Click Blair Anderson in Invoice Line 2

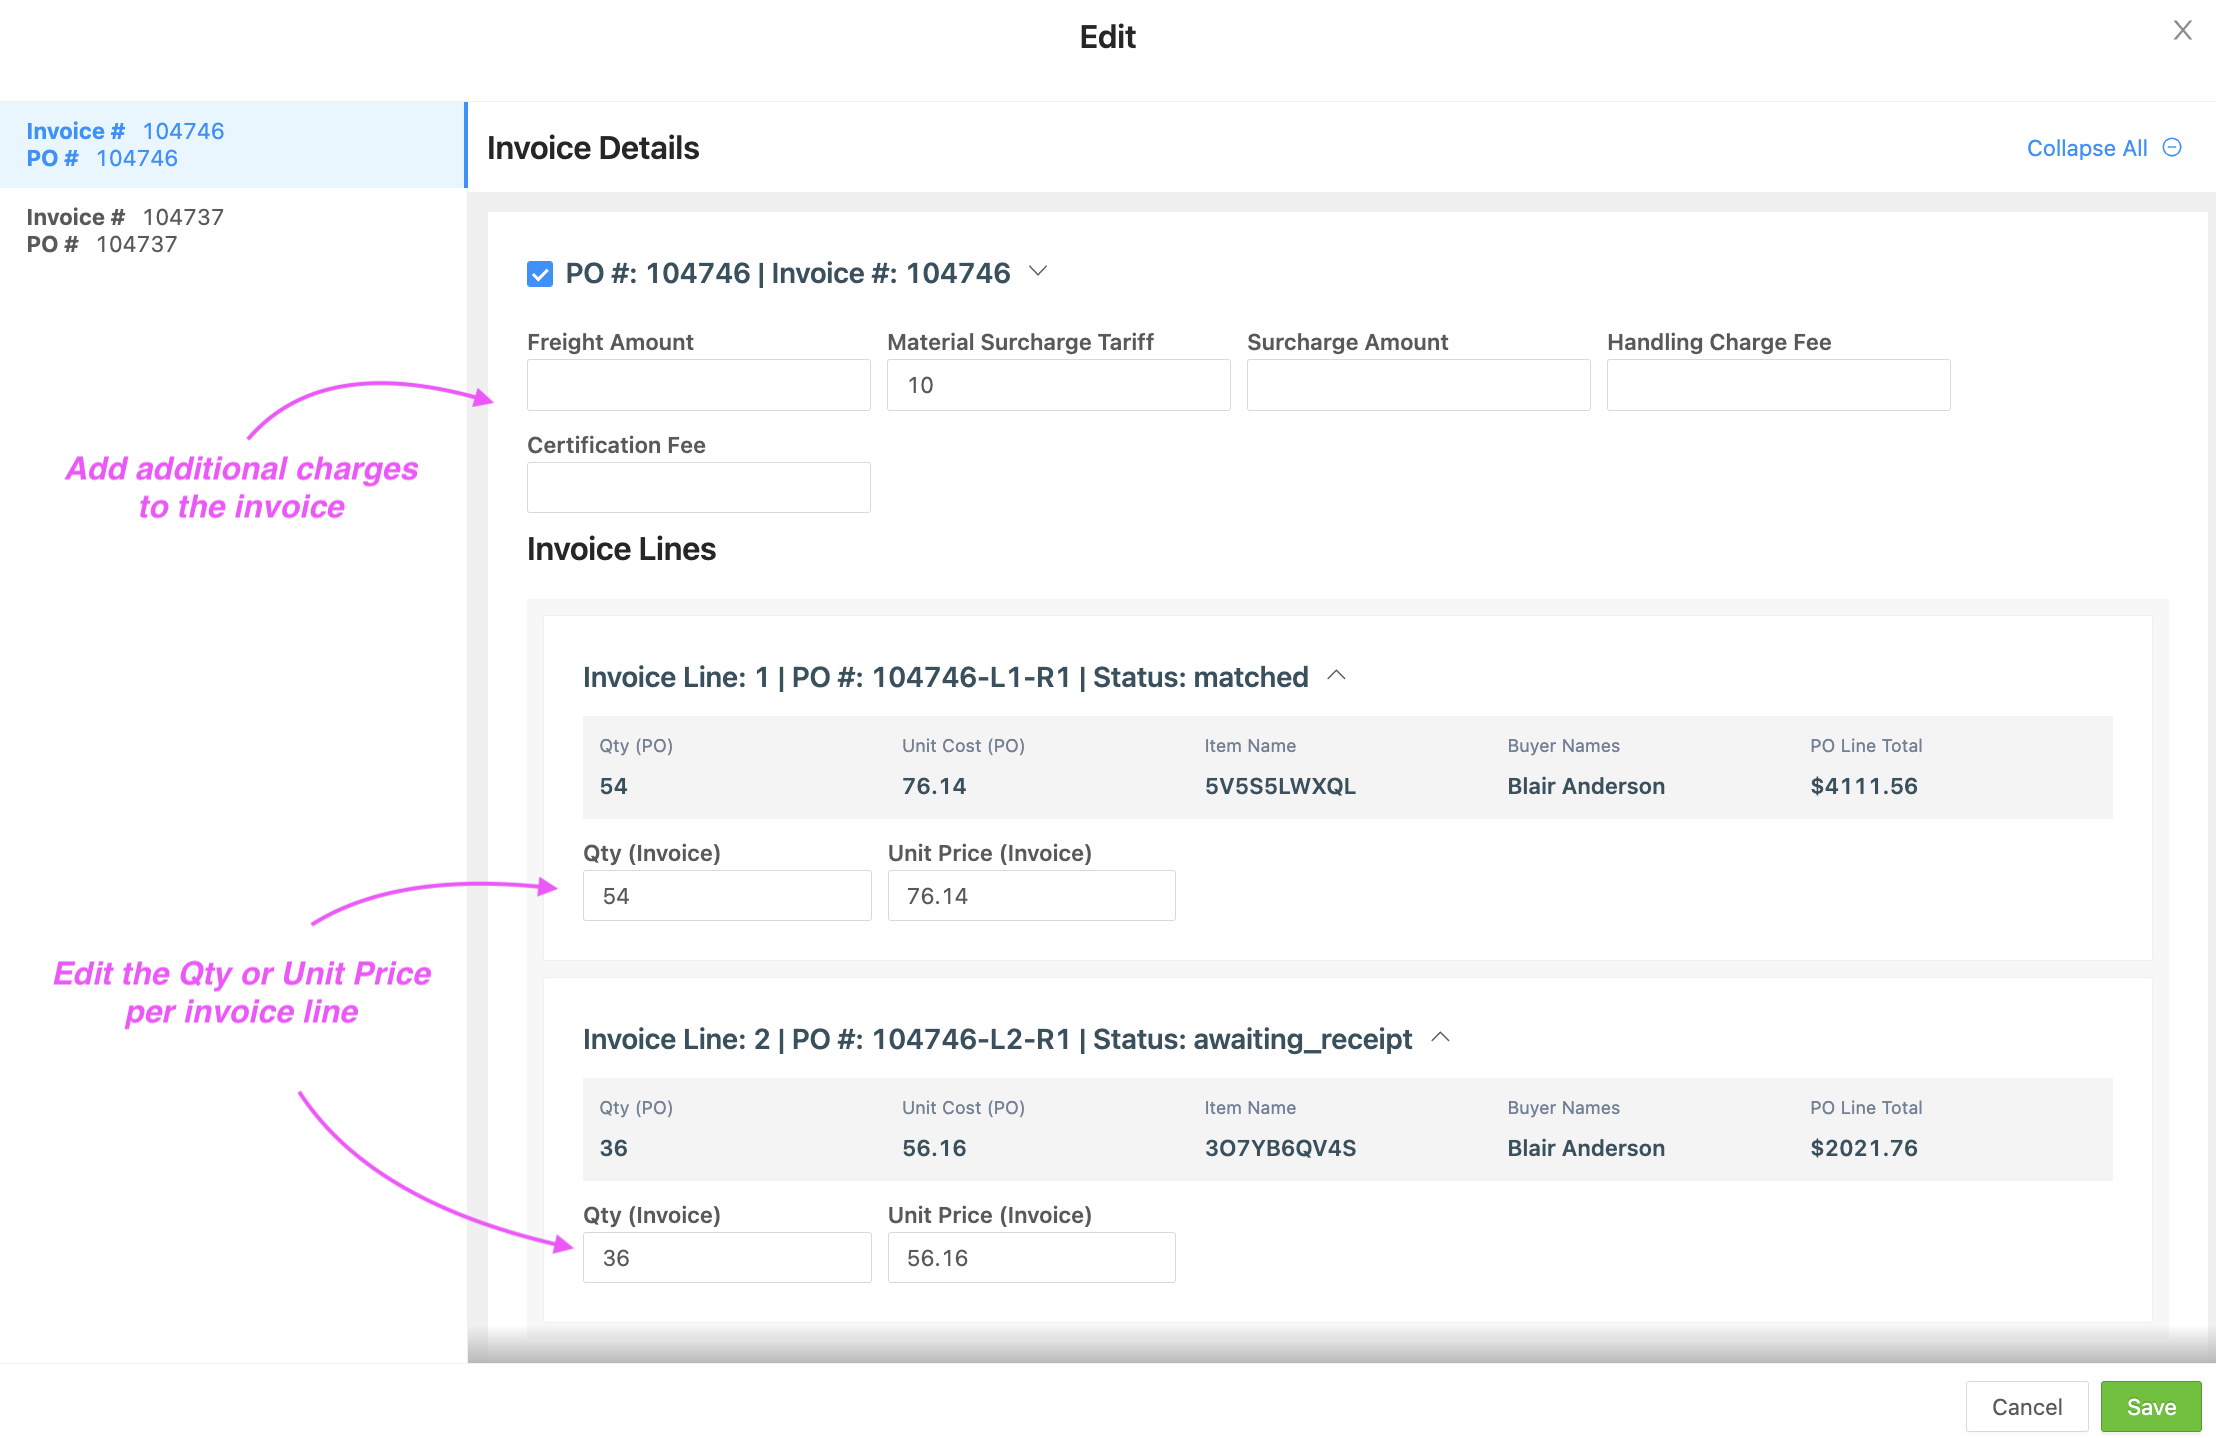(1586, 1148)
